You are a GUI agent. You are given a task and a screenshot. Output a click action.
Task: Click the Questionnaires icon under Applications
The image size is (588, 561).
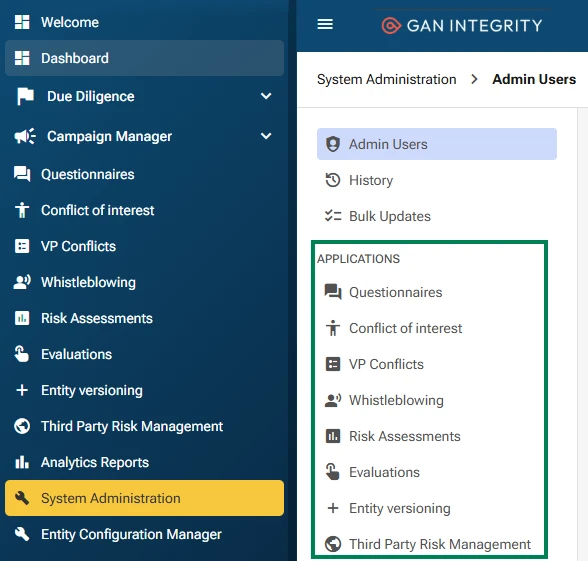pyautogui.click(x=333, y=292)
